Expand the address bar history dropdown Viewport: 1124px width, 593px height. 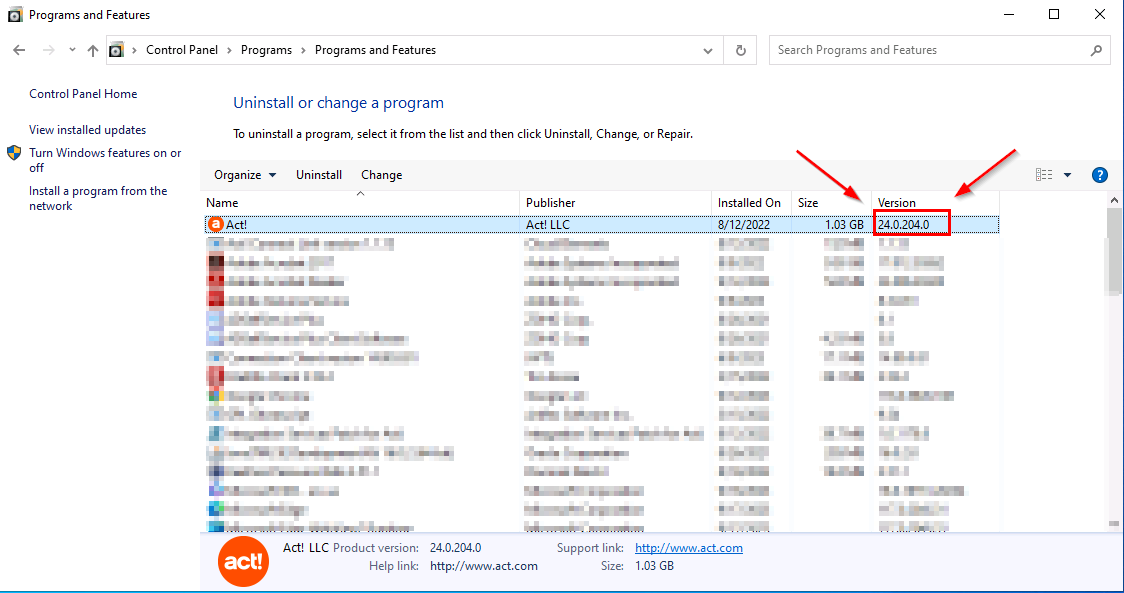[708, 50]
